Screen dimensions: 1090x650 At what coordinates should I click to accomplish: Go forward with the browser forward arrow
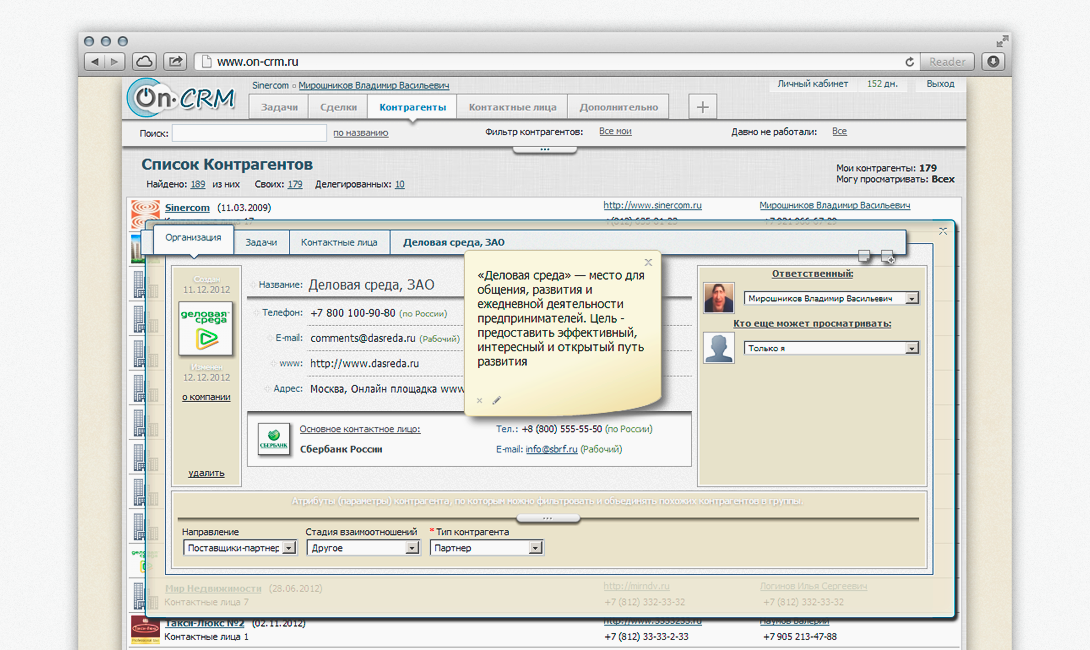[x=115, y=62]
